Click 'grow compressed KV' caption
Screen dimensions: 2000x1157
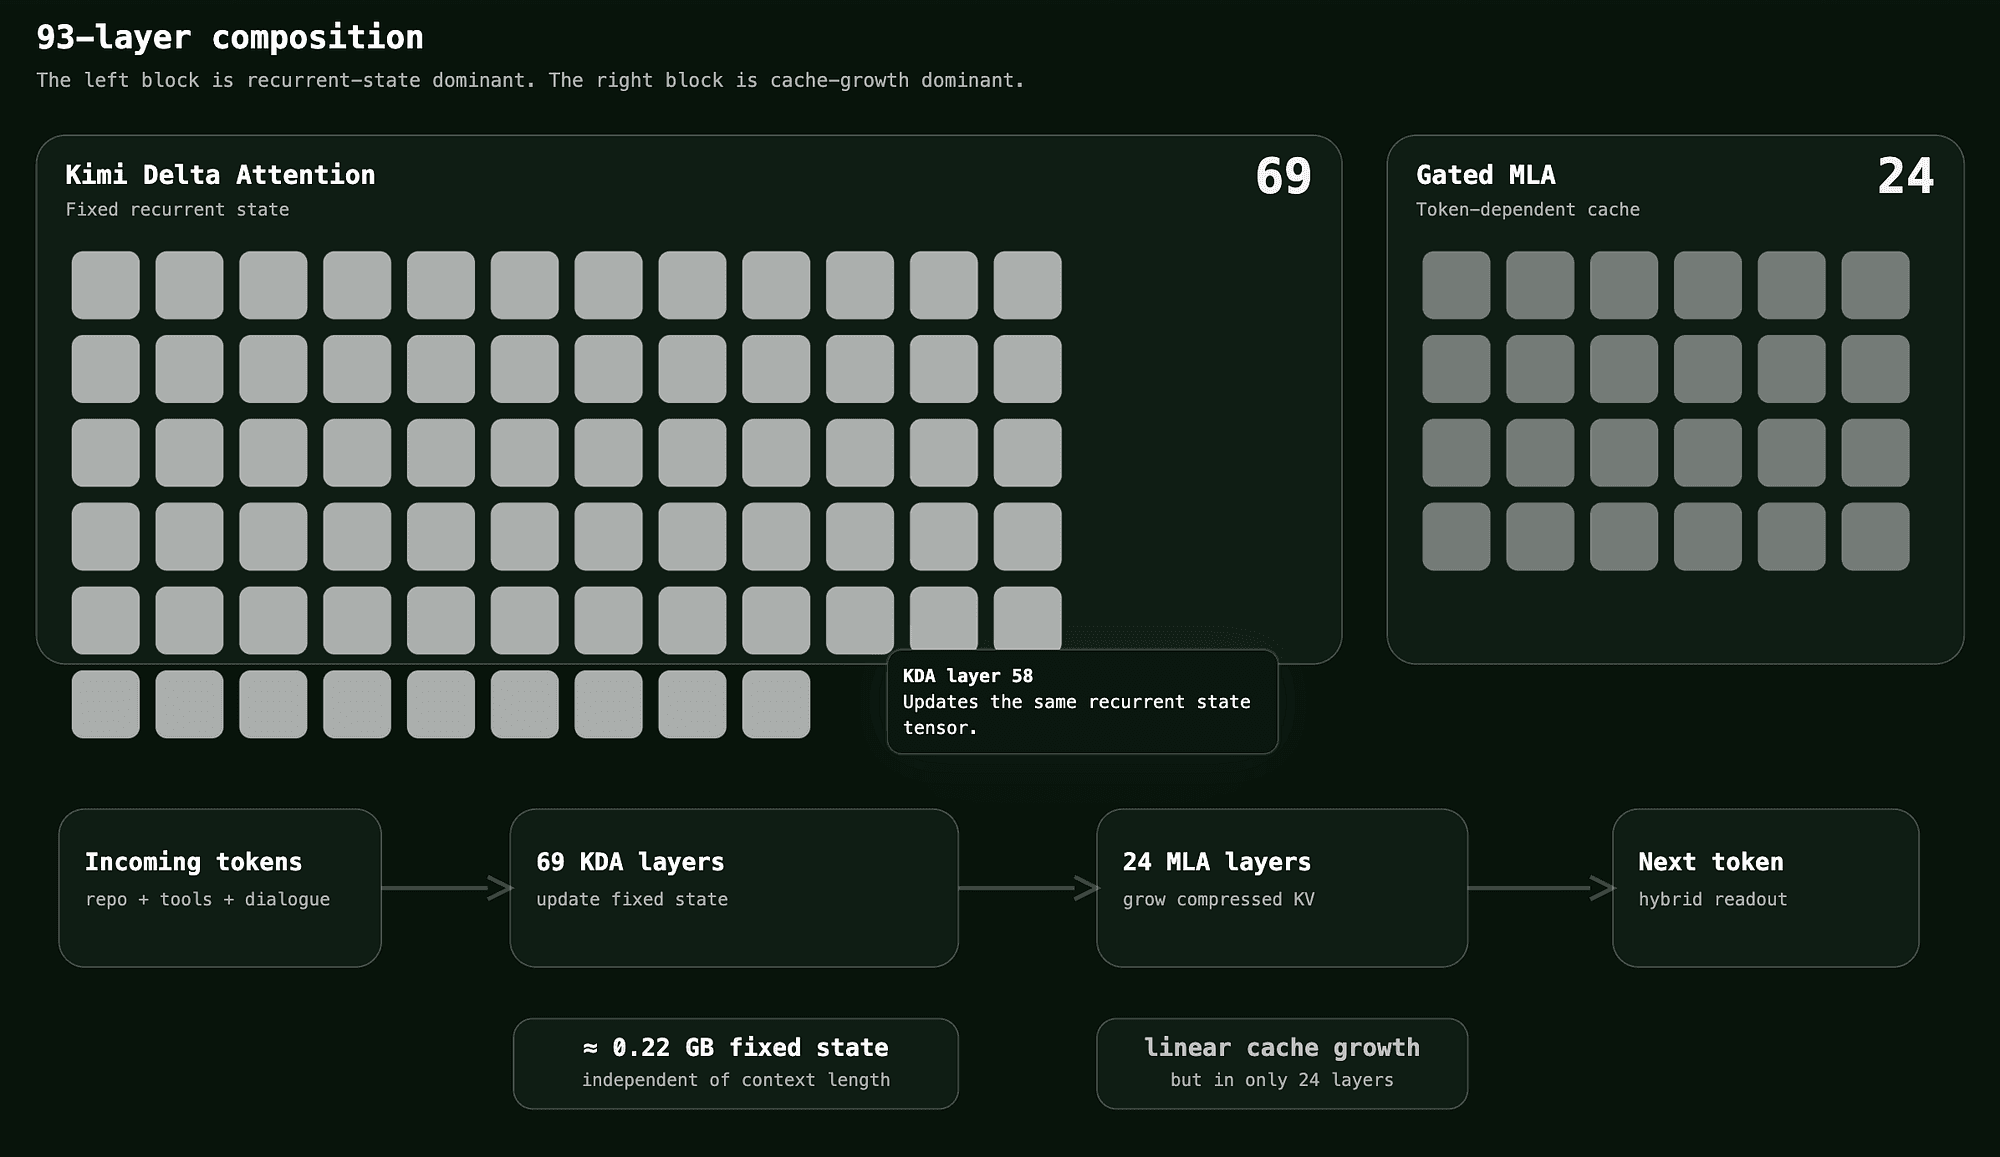(1218, 899)
